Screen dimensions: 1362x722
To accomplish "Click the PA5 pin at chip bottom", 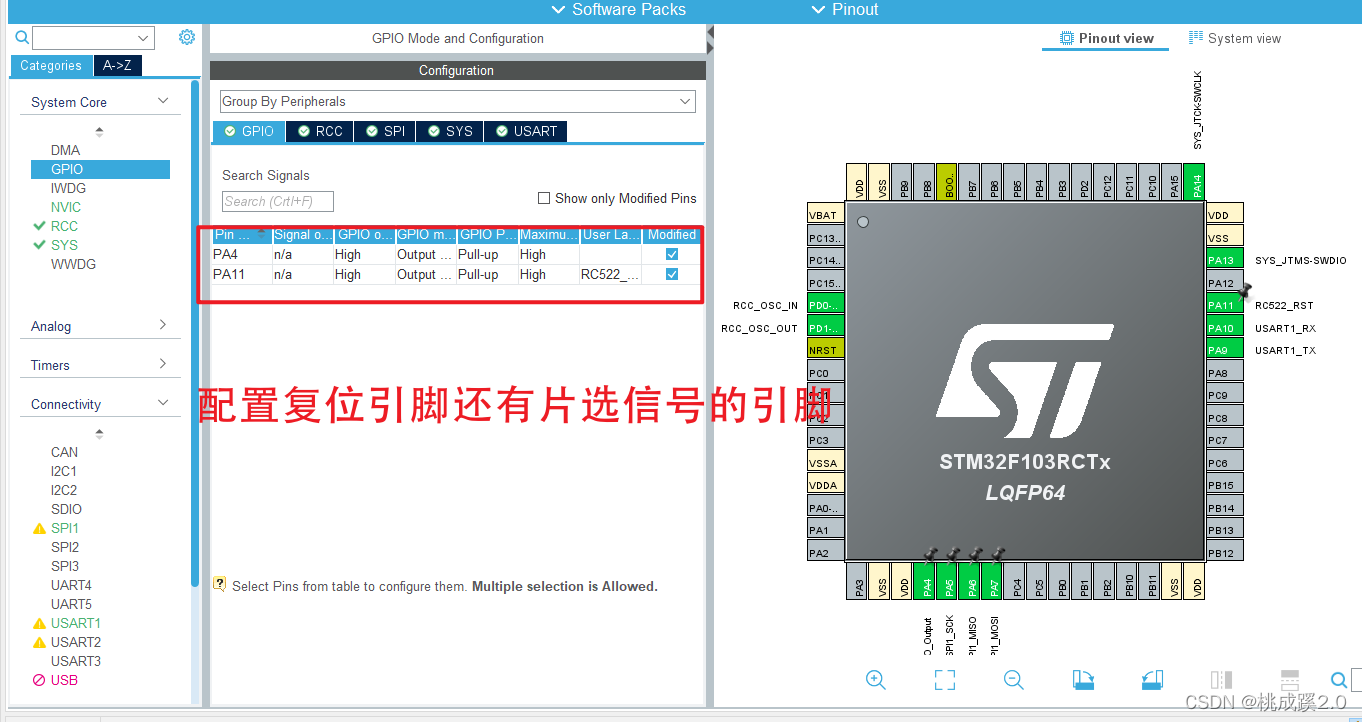I will click(949, 582).
